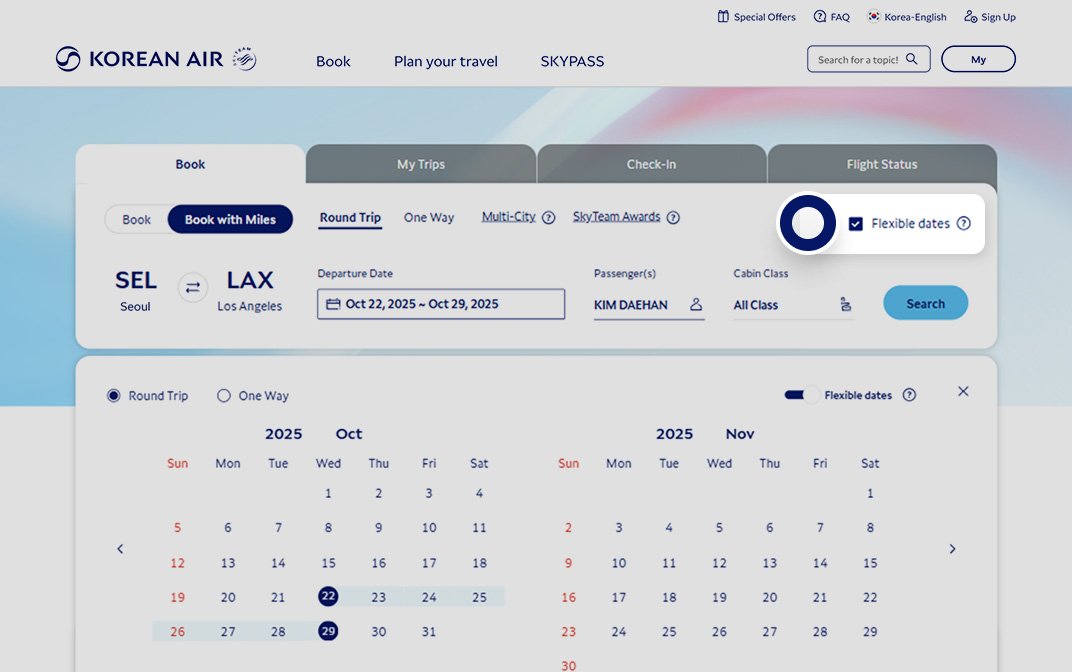Open the All Class cabin dropdown
Image resolution: width=1072 pixels, height=672 pixels.
793,305
